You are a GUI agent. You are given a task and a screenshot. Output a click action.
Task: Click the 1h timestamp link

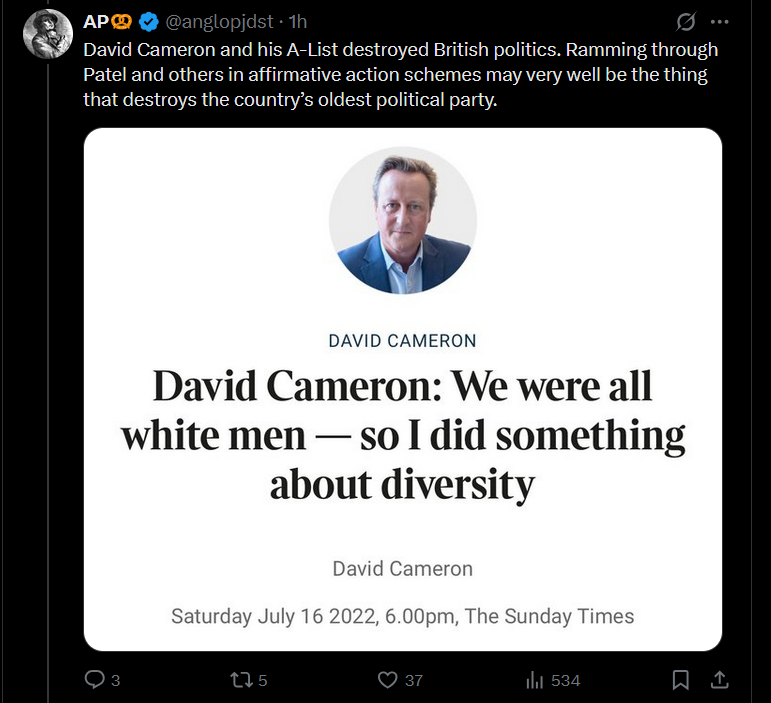(297, 20)
